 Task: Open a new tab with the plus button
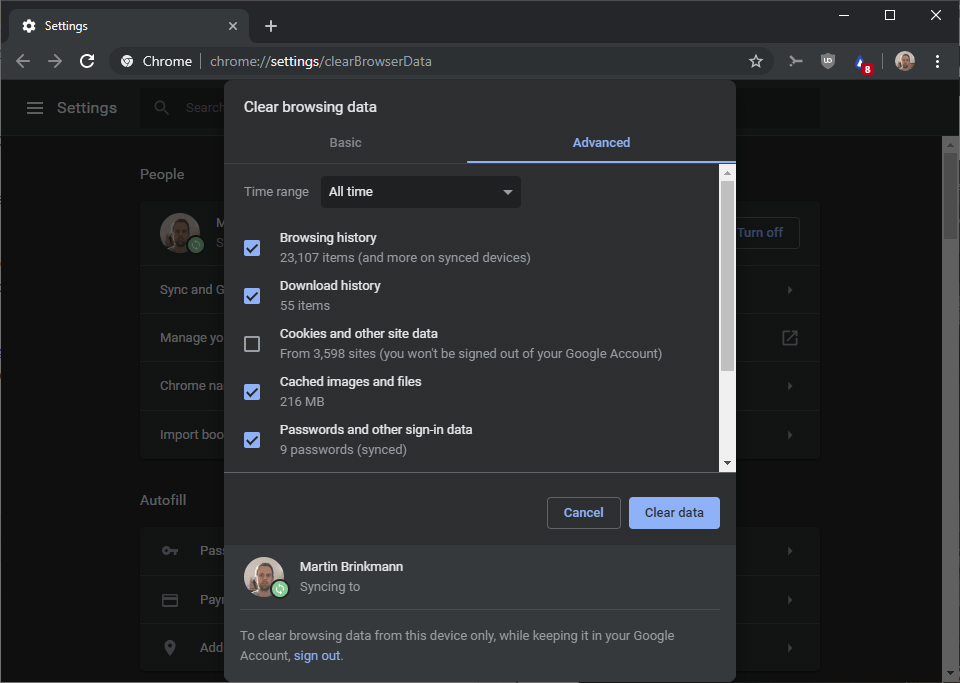tap(271, 26)
